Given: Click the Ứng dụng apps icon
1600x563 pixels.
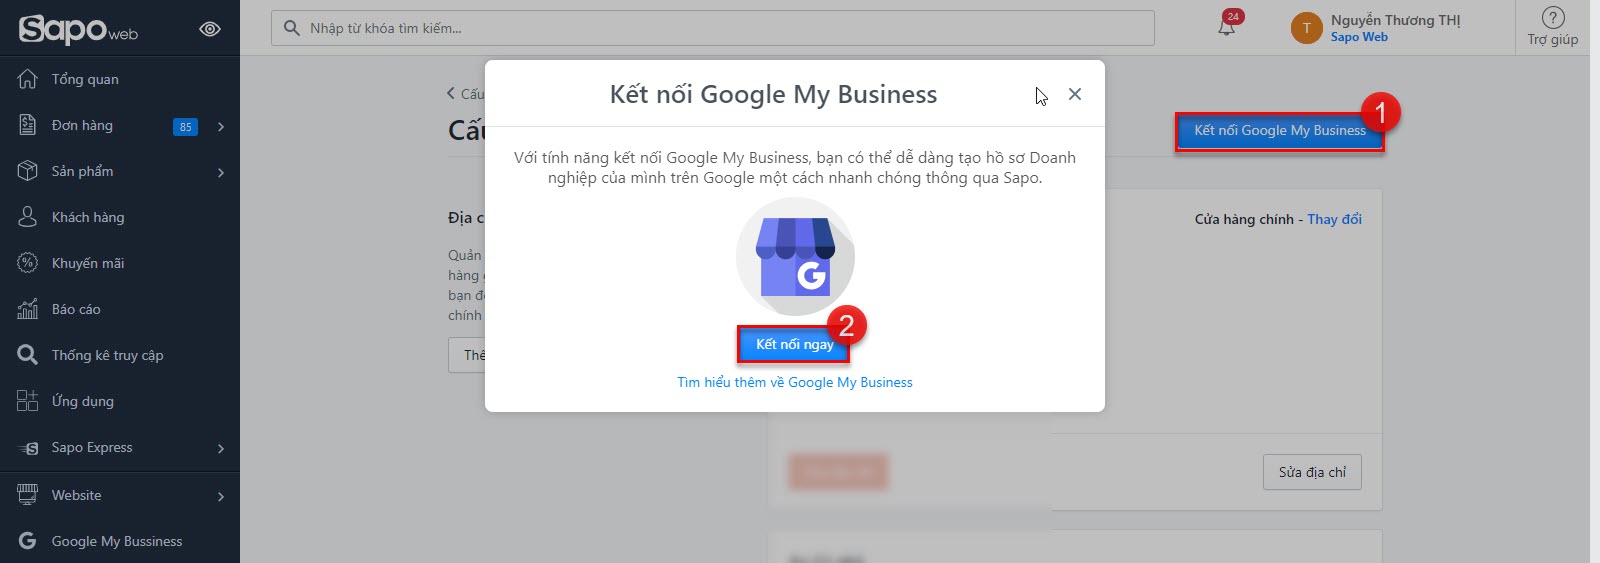Looking at the screenshot, I should (28, 401).
